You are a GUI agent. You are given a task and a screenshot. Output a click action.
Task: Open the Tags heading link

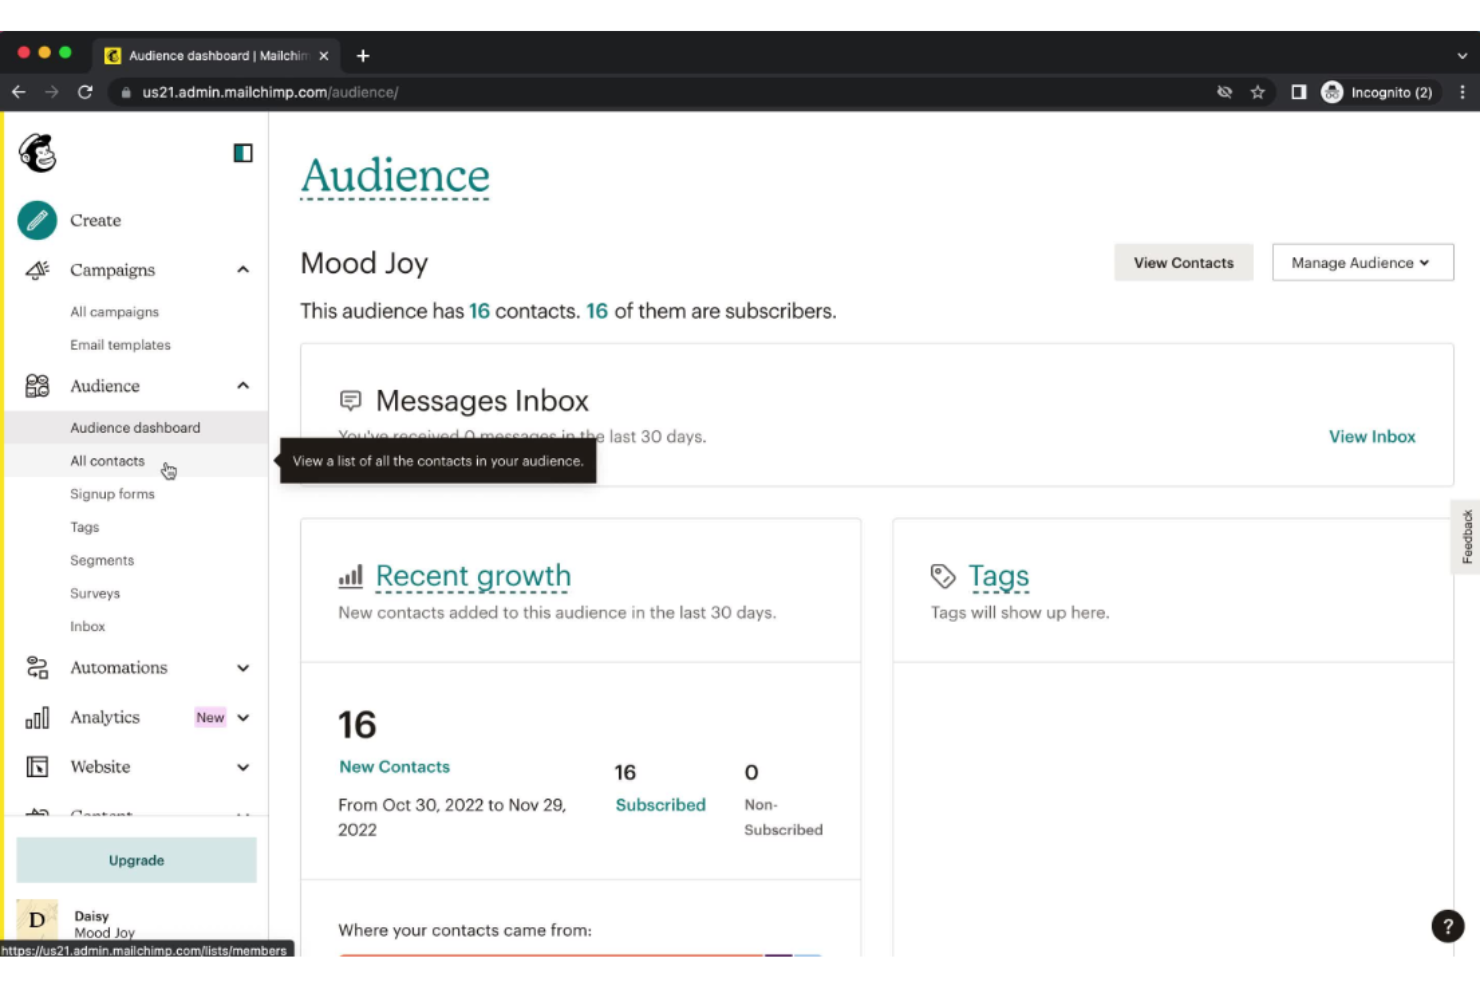pyautogui.click(x=998, y=576)
